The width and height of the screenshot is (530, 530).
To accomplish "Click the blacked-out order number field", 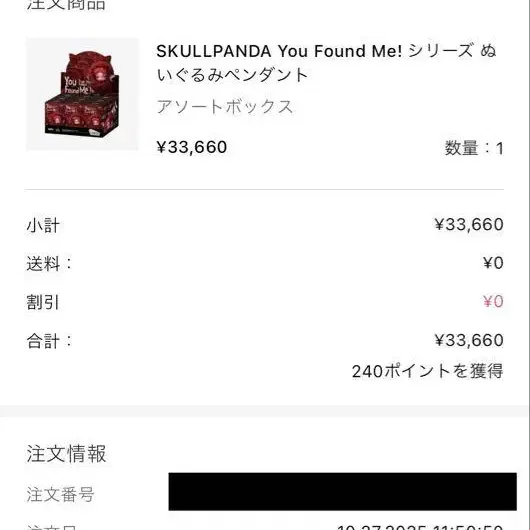I will click(342, 491).
